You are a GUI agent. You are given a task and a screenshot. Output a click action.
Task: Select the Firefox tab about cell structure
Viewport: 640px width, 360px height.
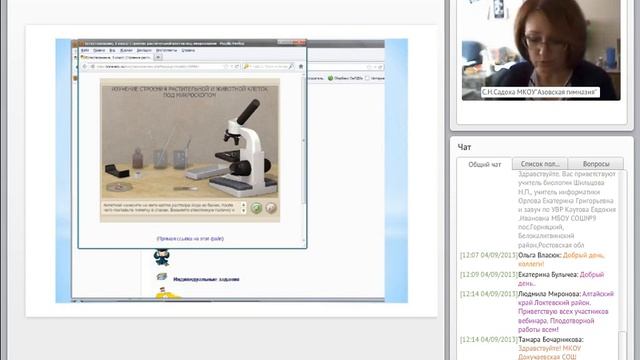point(116,58)
